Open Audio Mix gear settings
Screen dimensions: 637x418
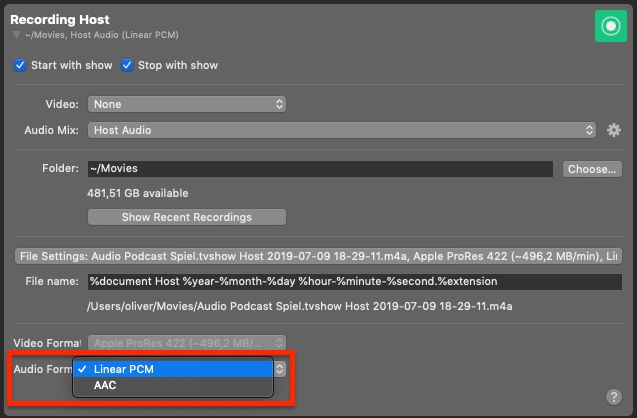(613, 130)
